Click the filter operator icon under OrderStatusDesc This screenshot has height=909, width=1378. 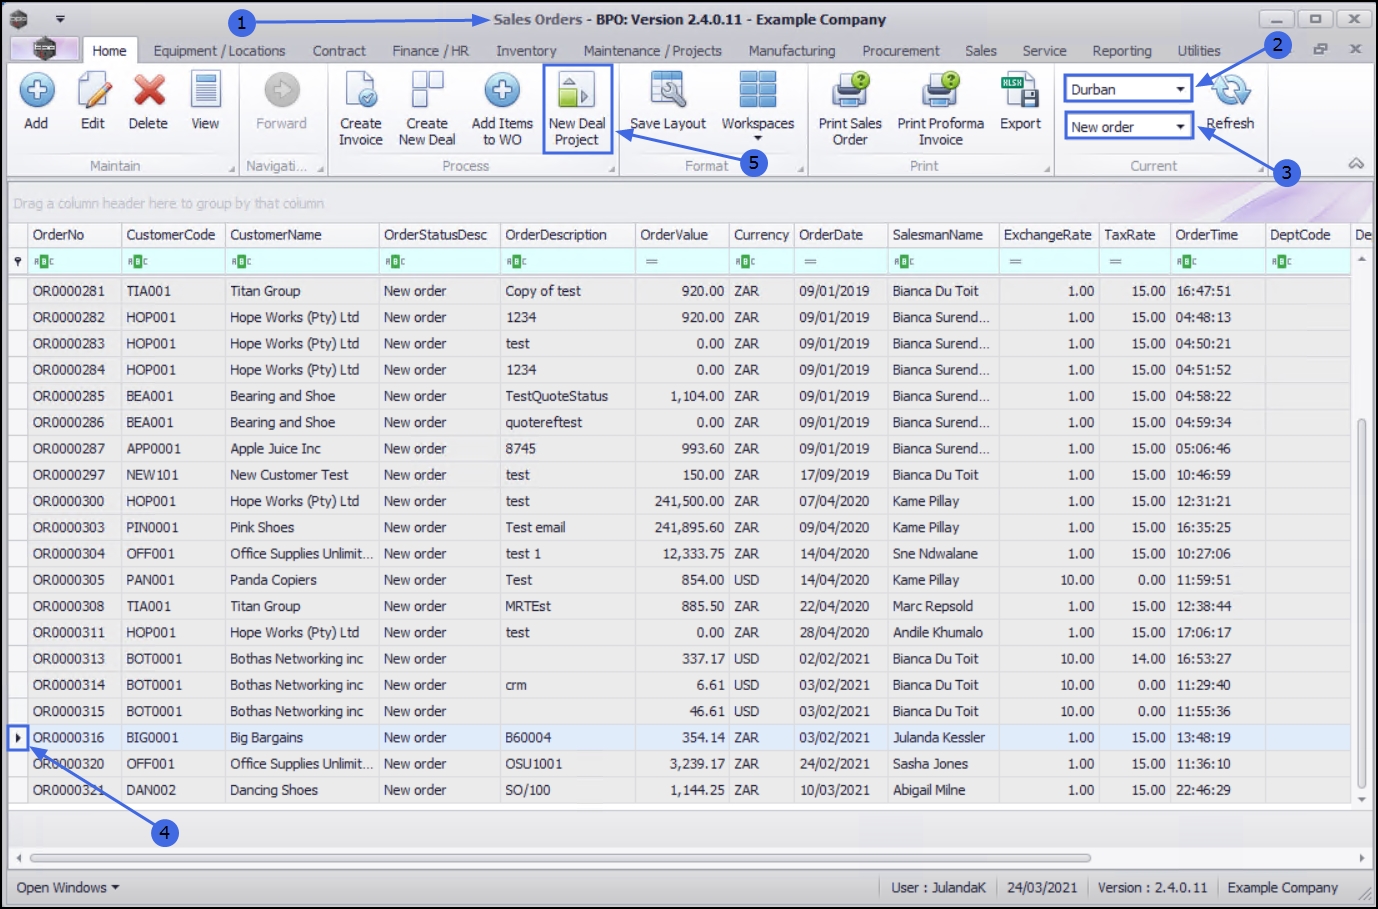click(x=395, y=262)
